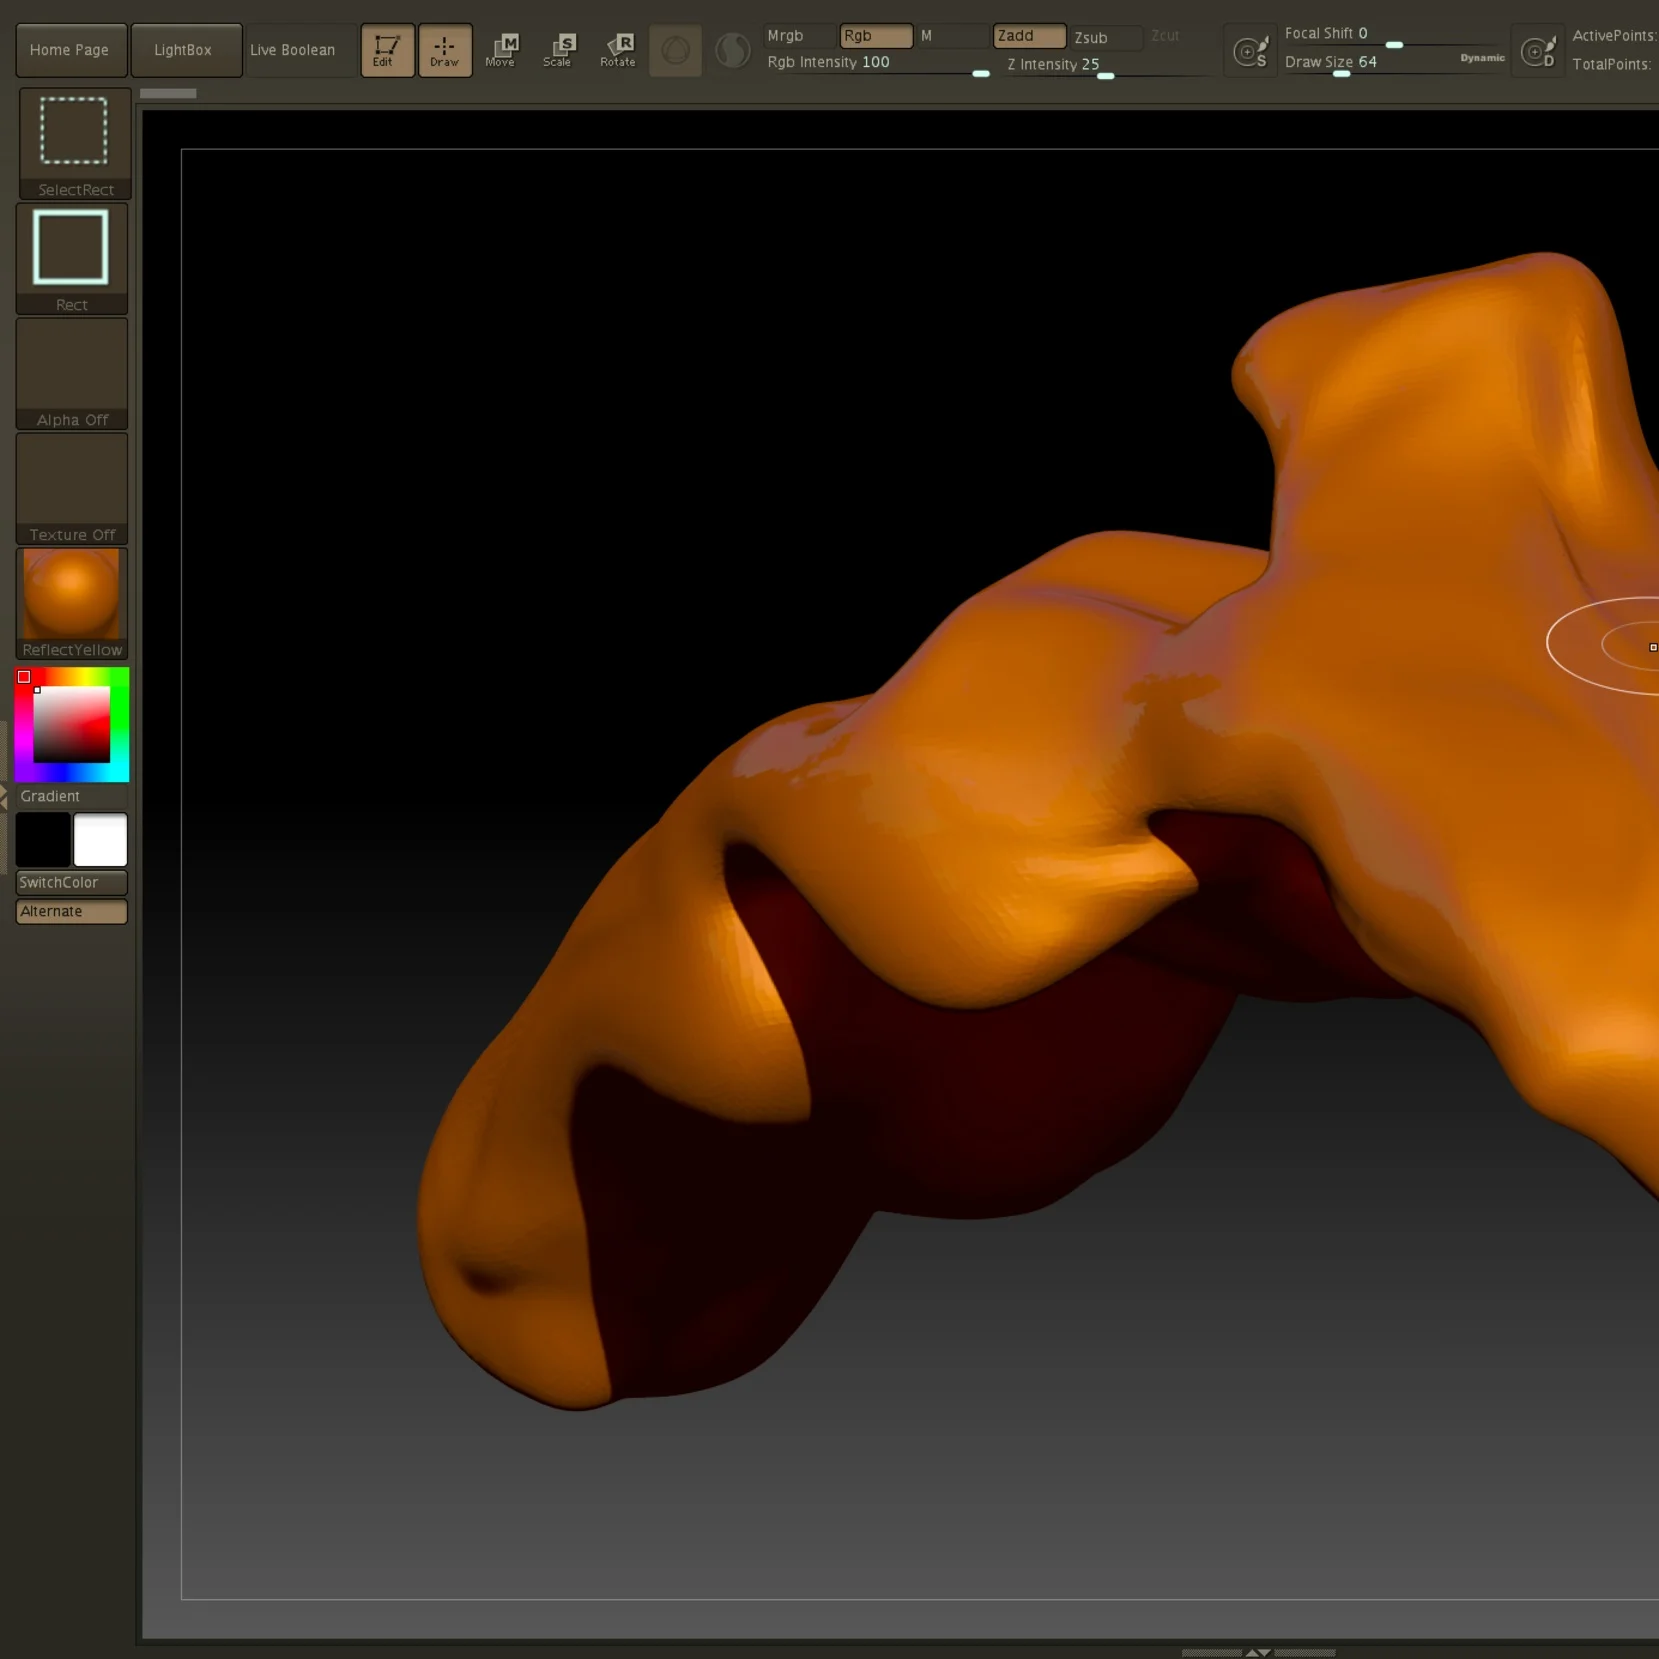This screenshot has width=1659, height=1659.
Task: Click the D brush size icon
Action: (x=1538, y=51)
